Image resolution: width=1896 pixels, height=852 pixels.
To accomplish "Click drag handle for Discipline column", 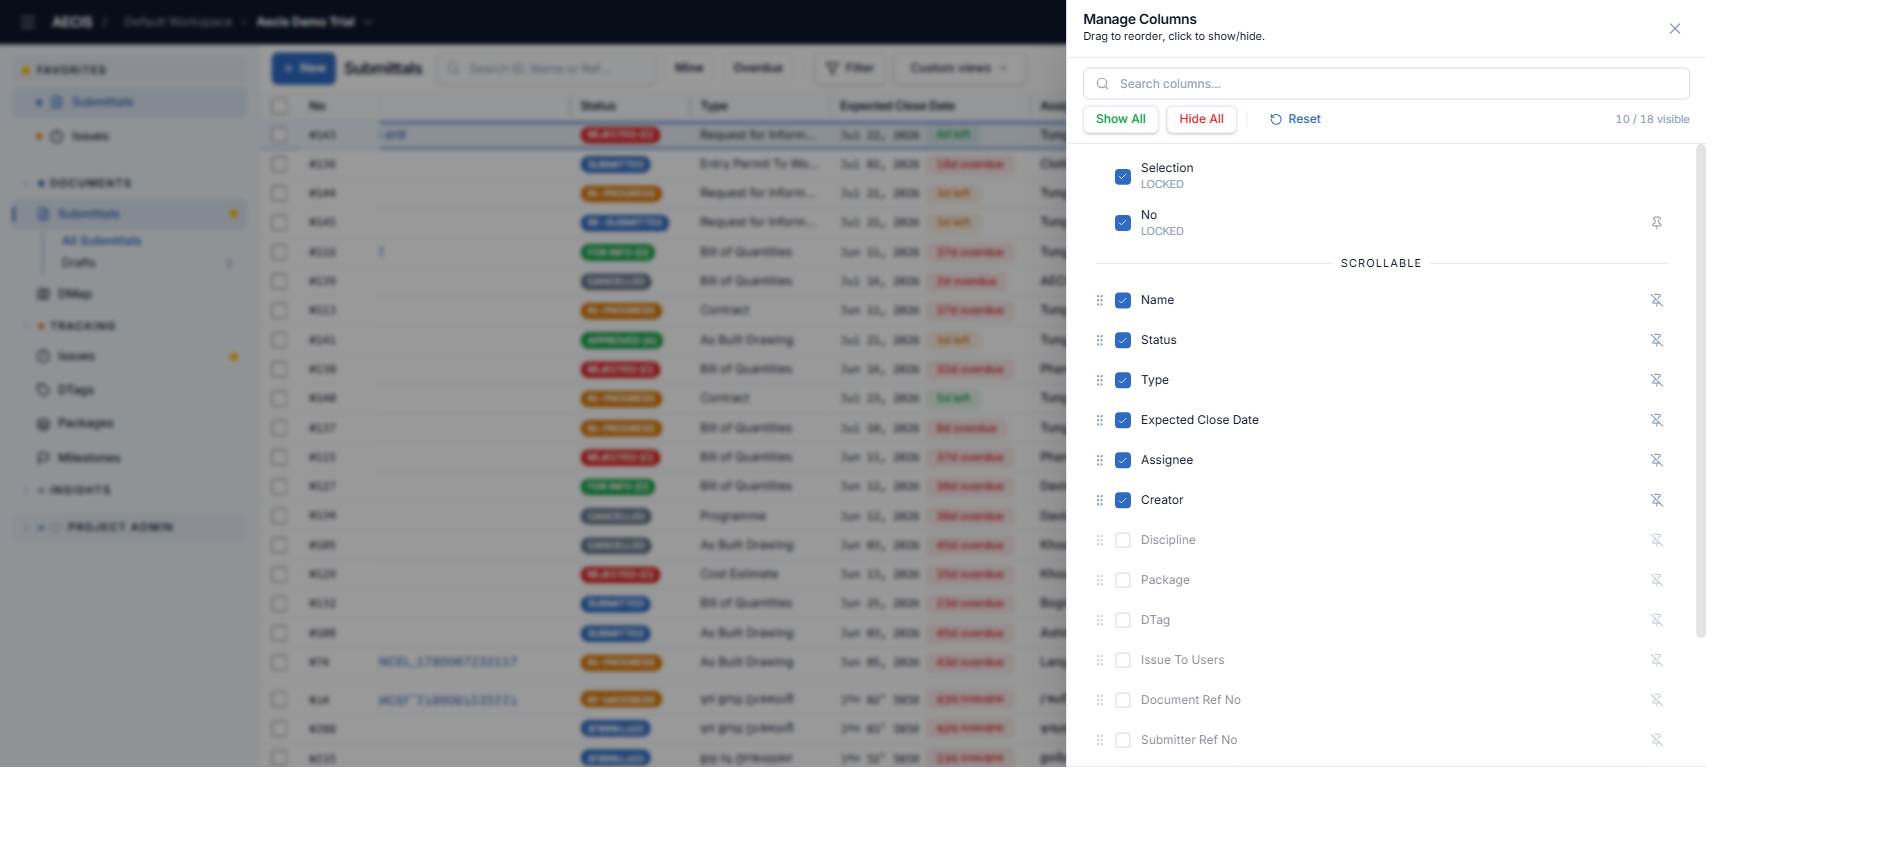I will click(1099, 540).
